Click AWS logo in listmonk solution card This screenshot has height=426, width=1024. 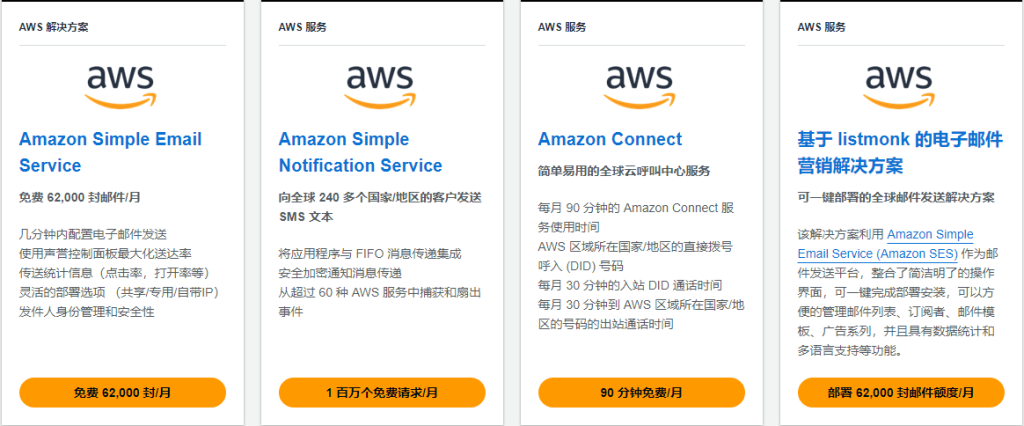[899, 84]
